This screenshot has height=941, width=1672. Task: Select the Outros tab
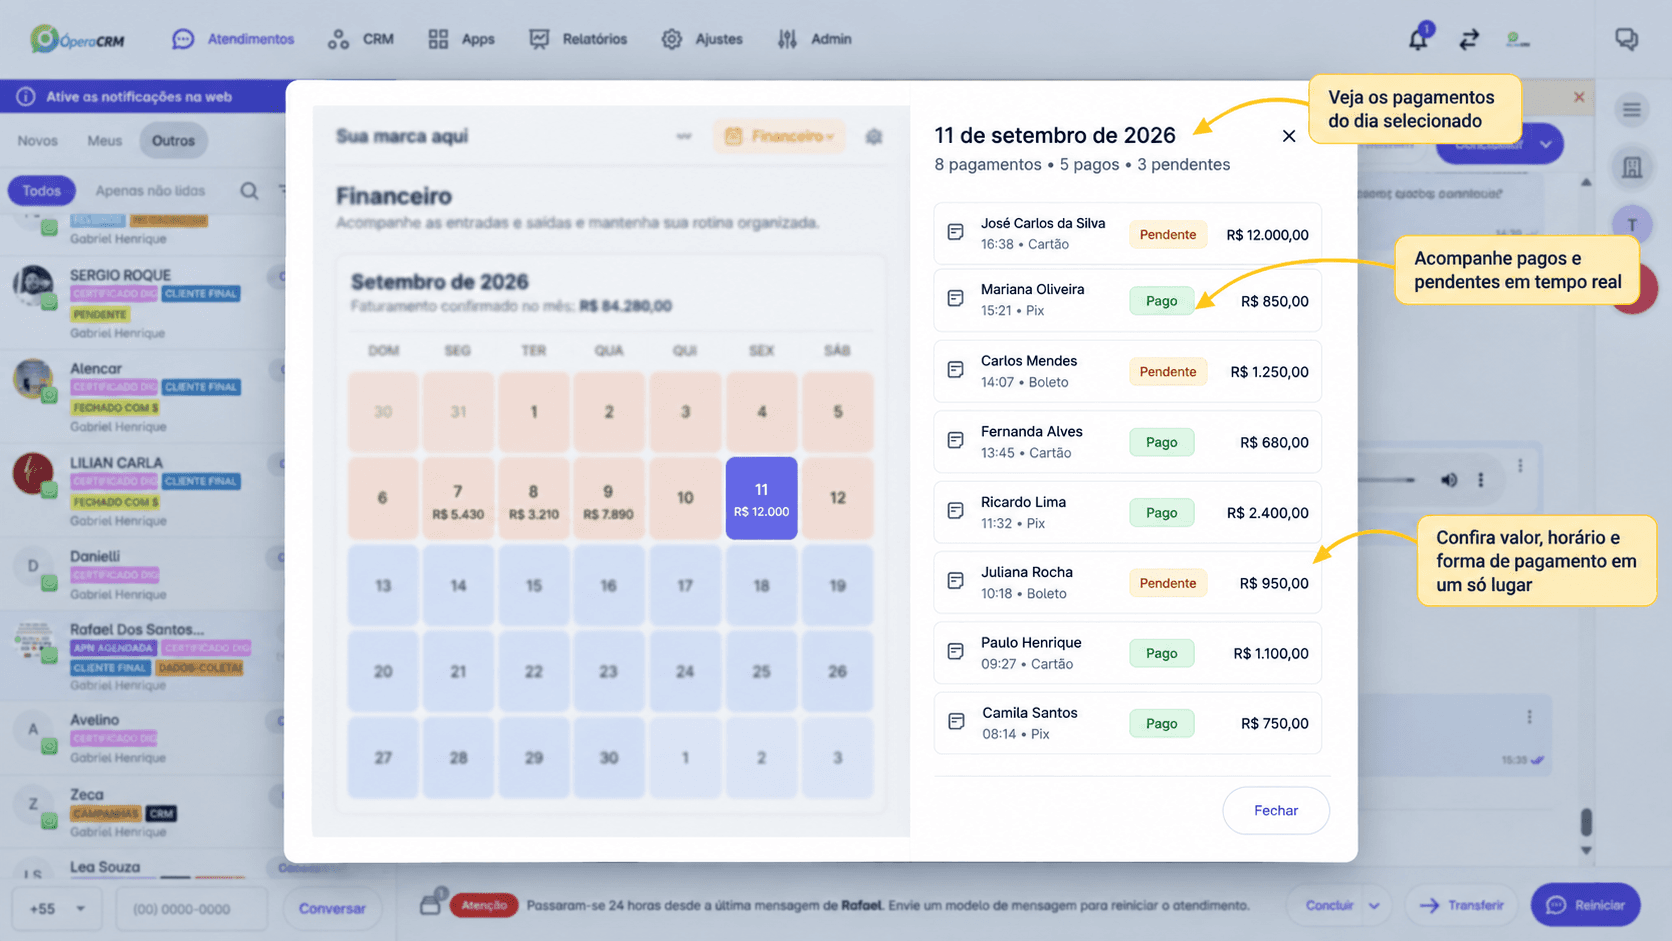174,141
